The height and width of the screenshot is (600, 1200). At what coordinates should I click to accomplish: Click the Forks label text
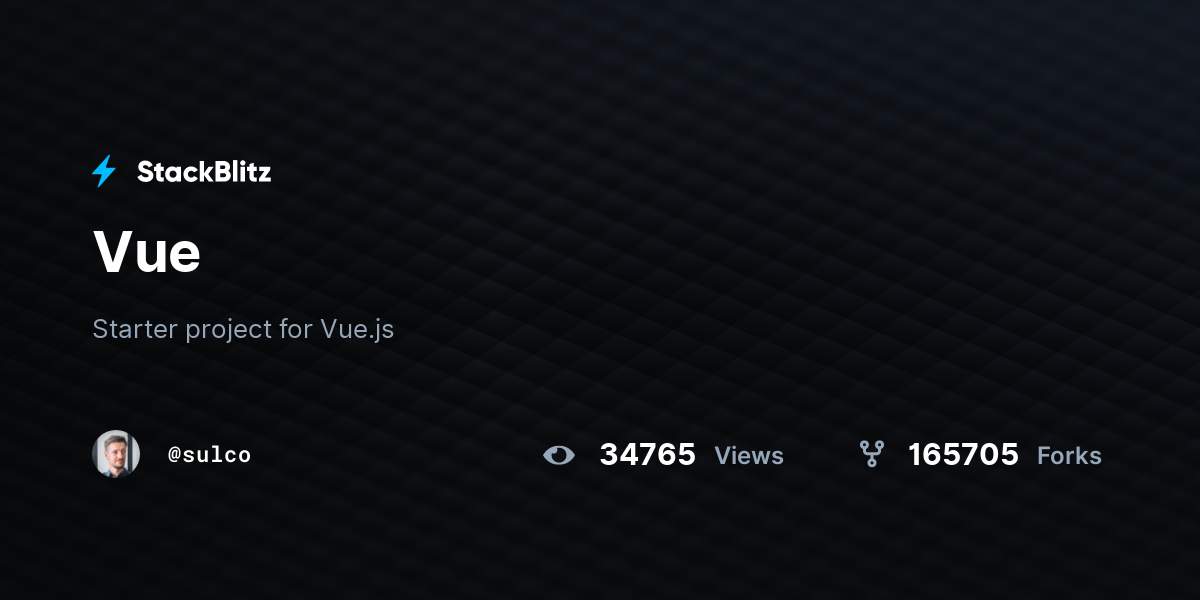coord(1069,456)
